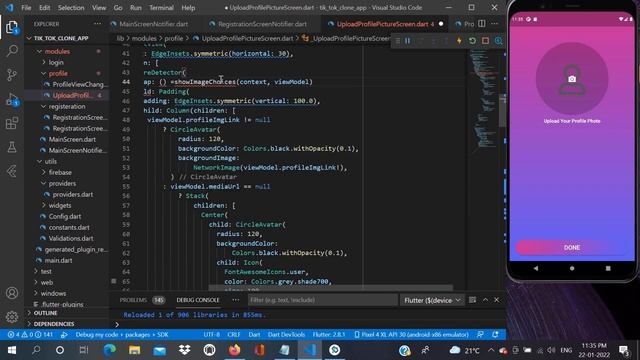Click Dart DevTools in status bar
This screenshot has height=360, width=640.
click(x=286, y=335)
